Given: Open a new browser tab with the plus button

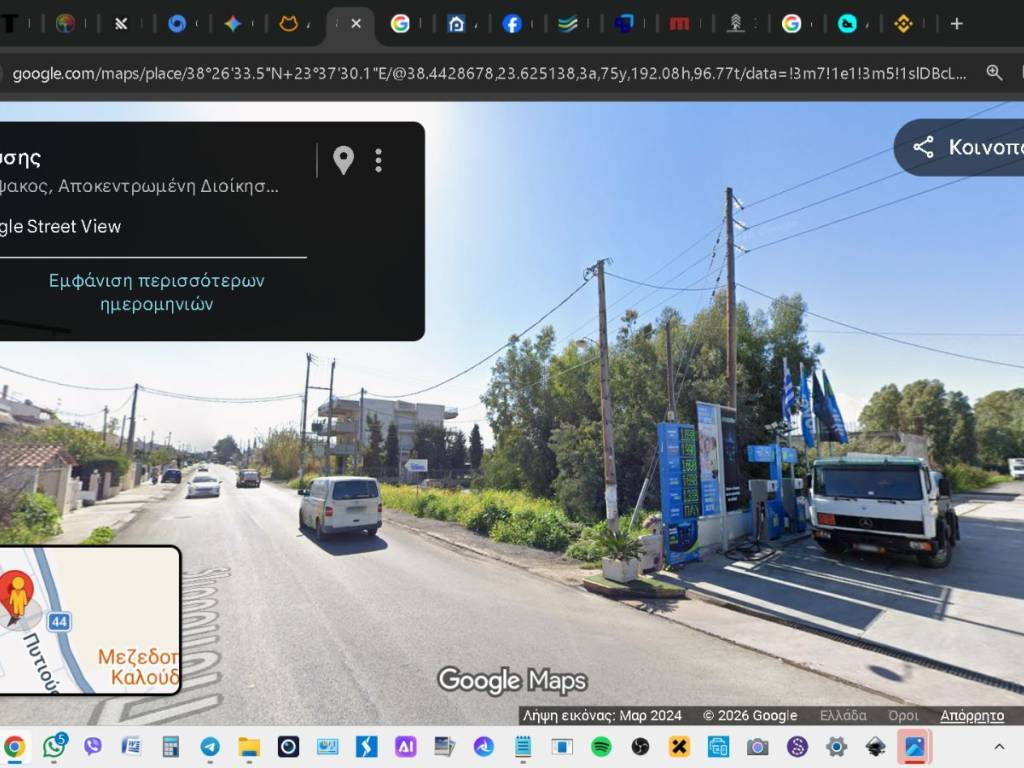Looking at the screenshot, I should pos(956,24).
